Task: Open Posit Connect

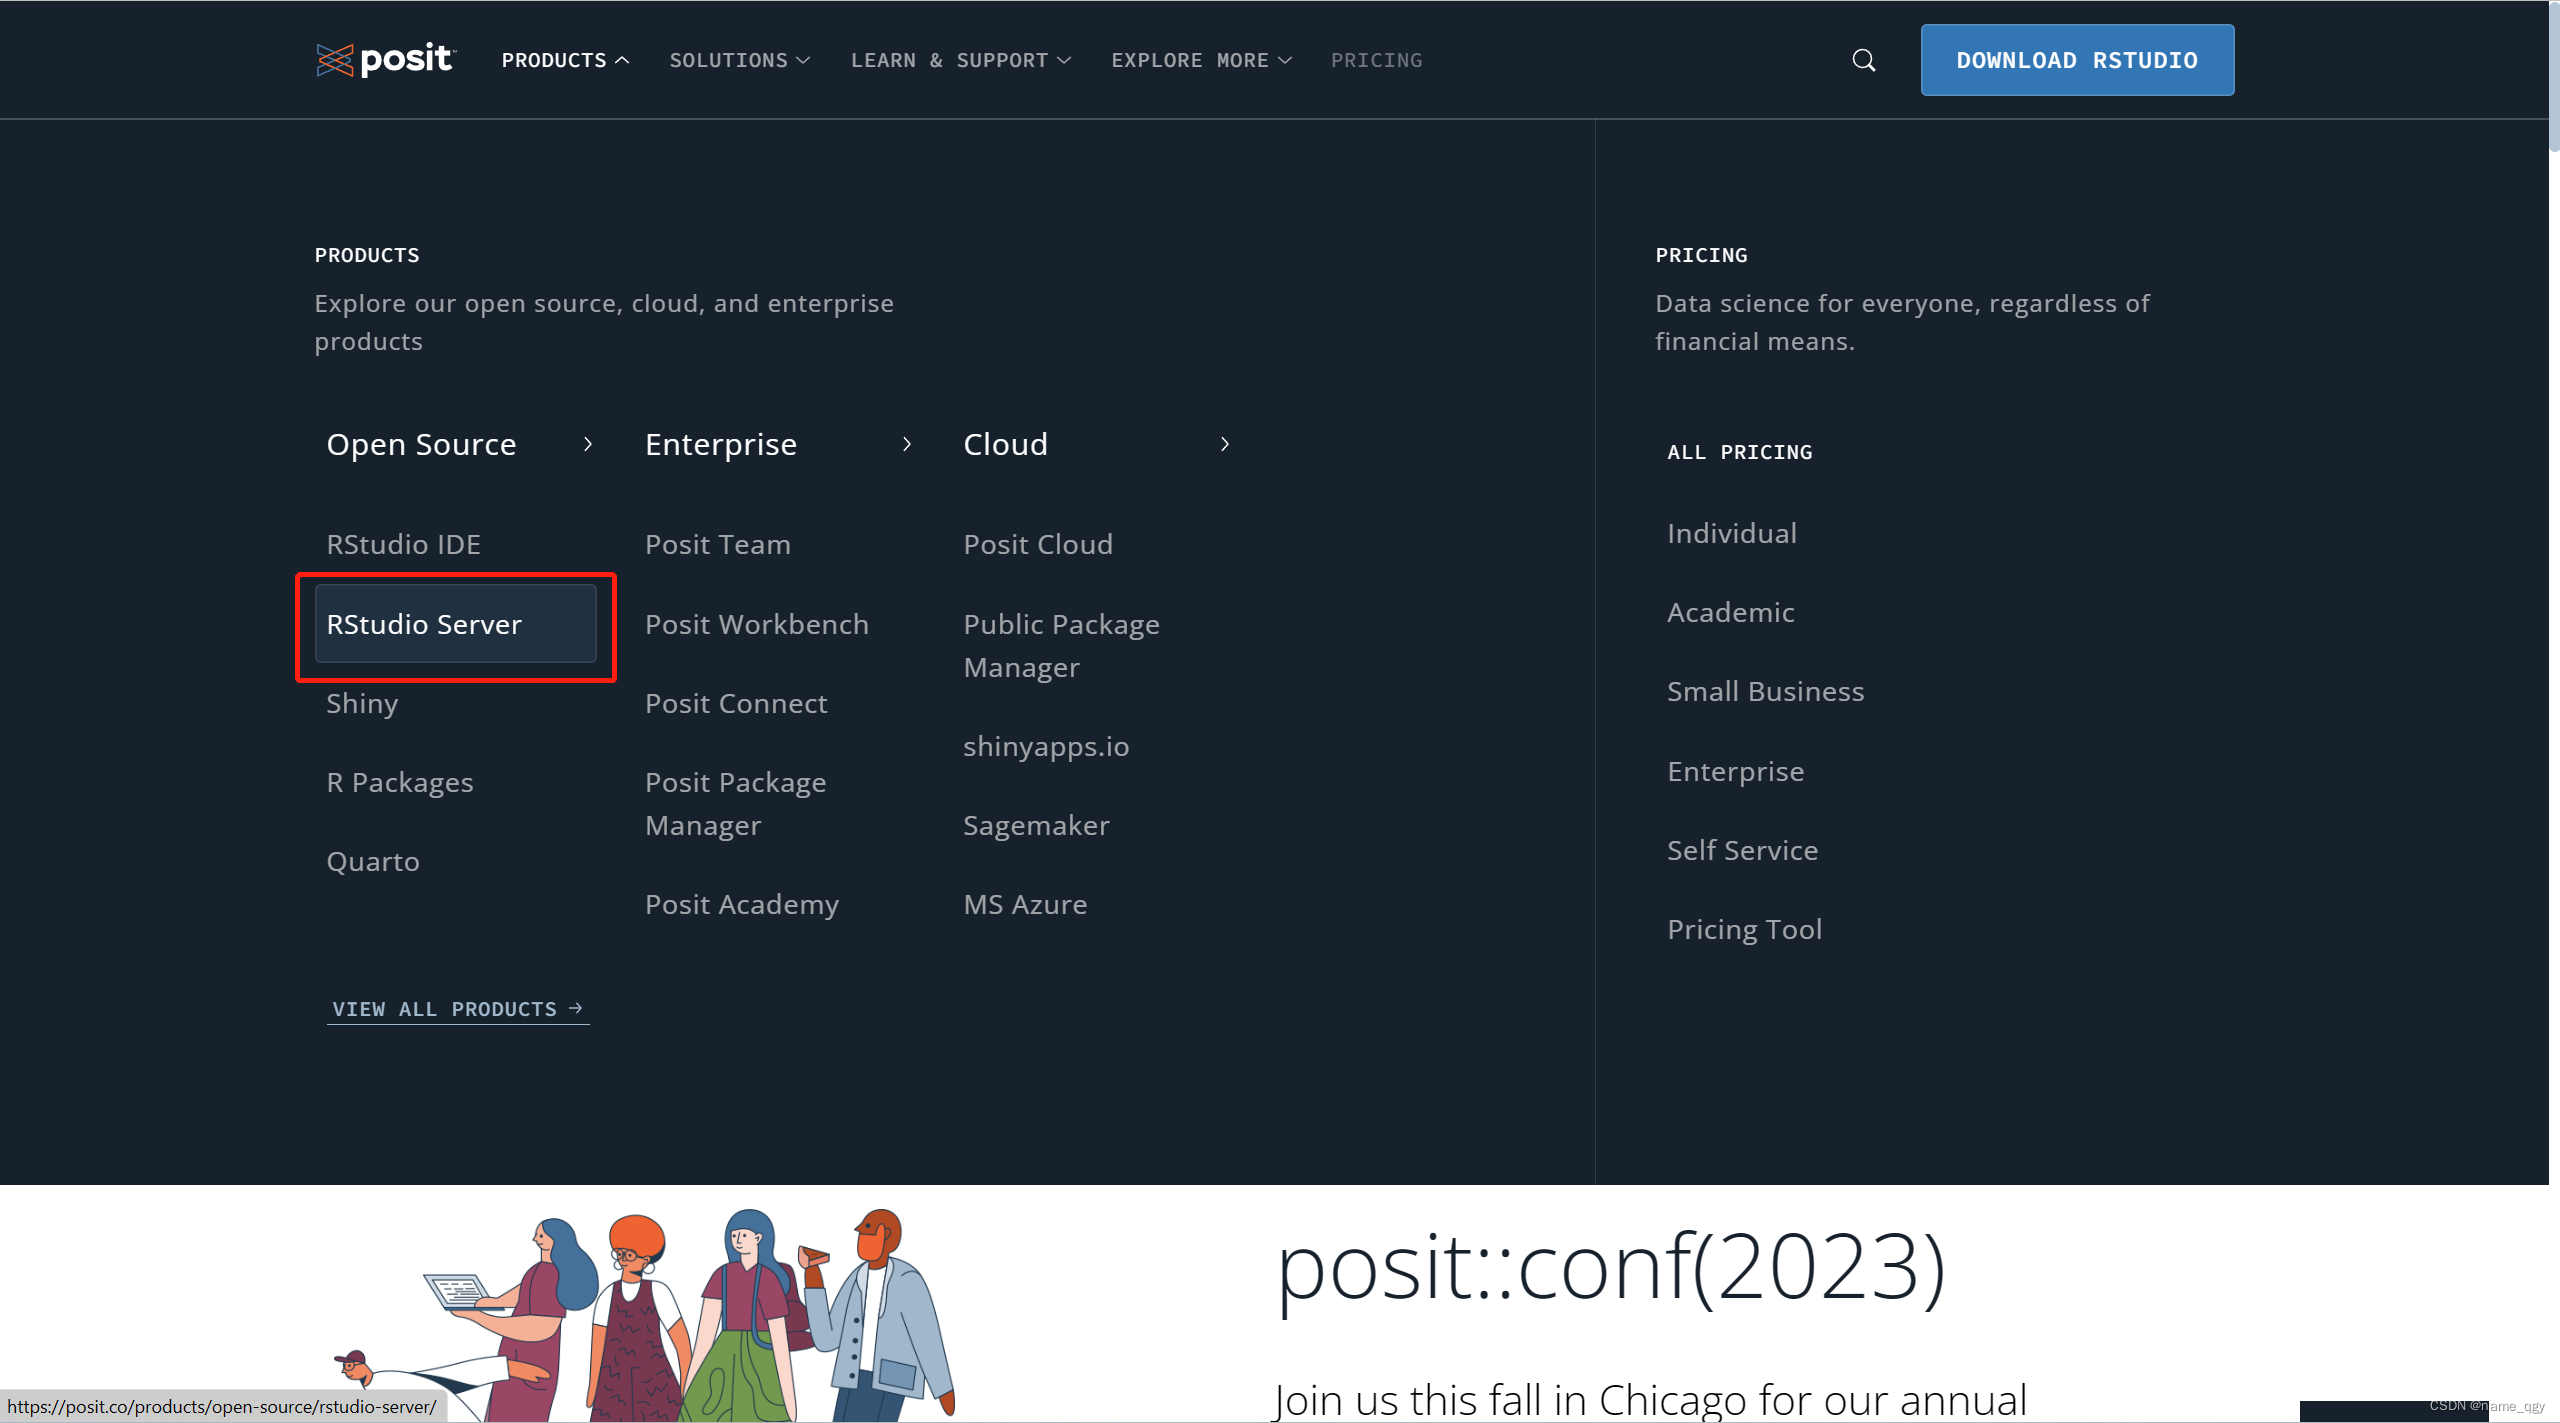Action: click(x=736, y=703)
